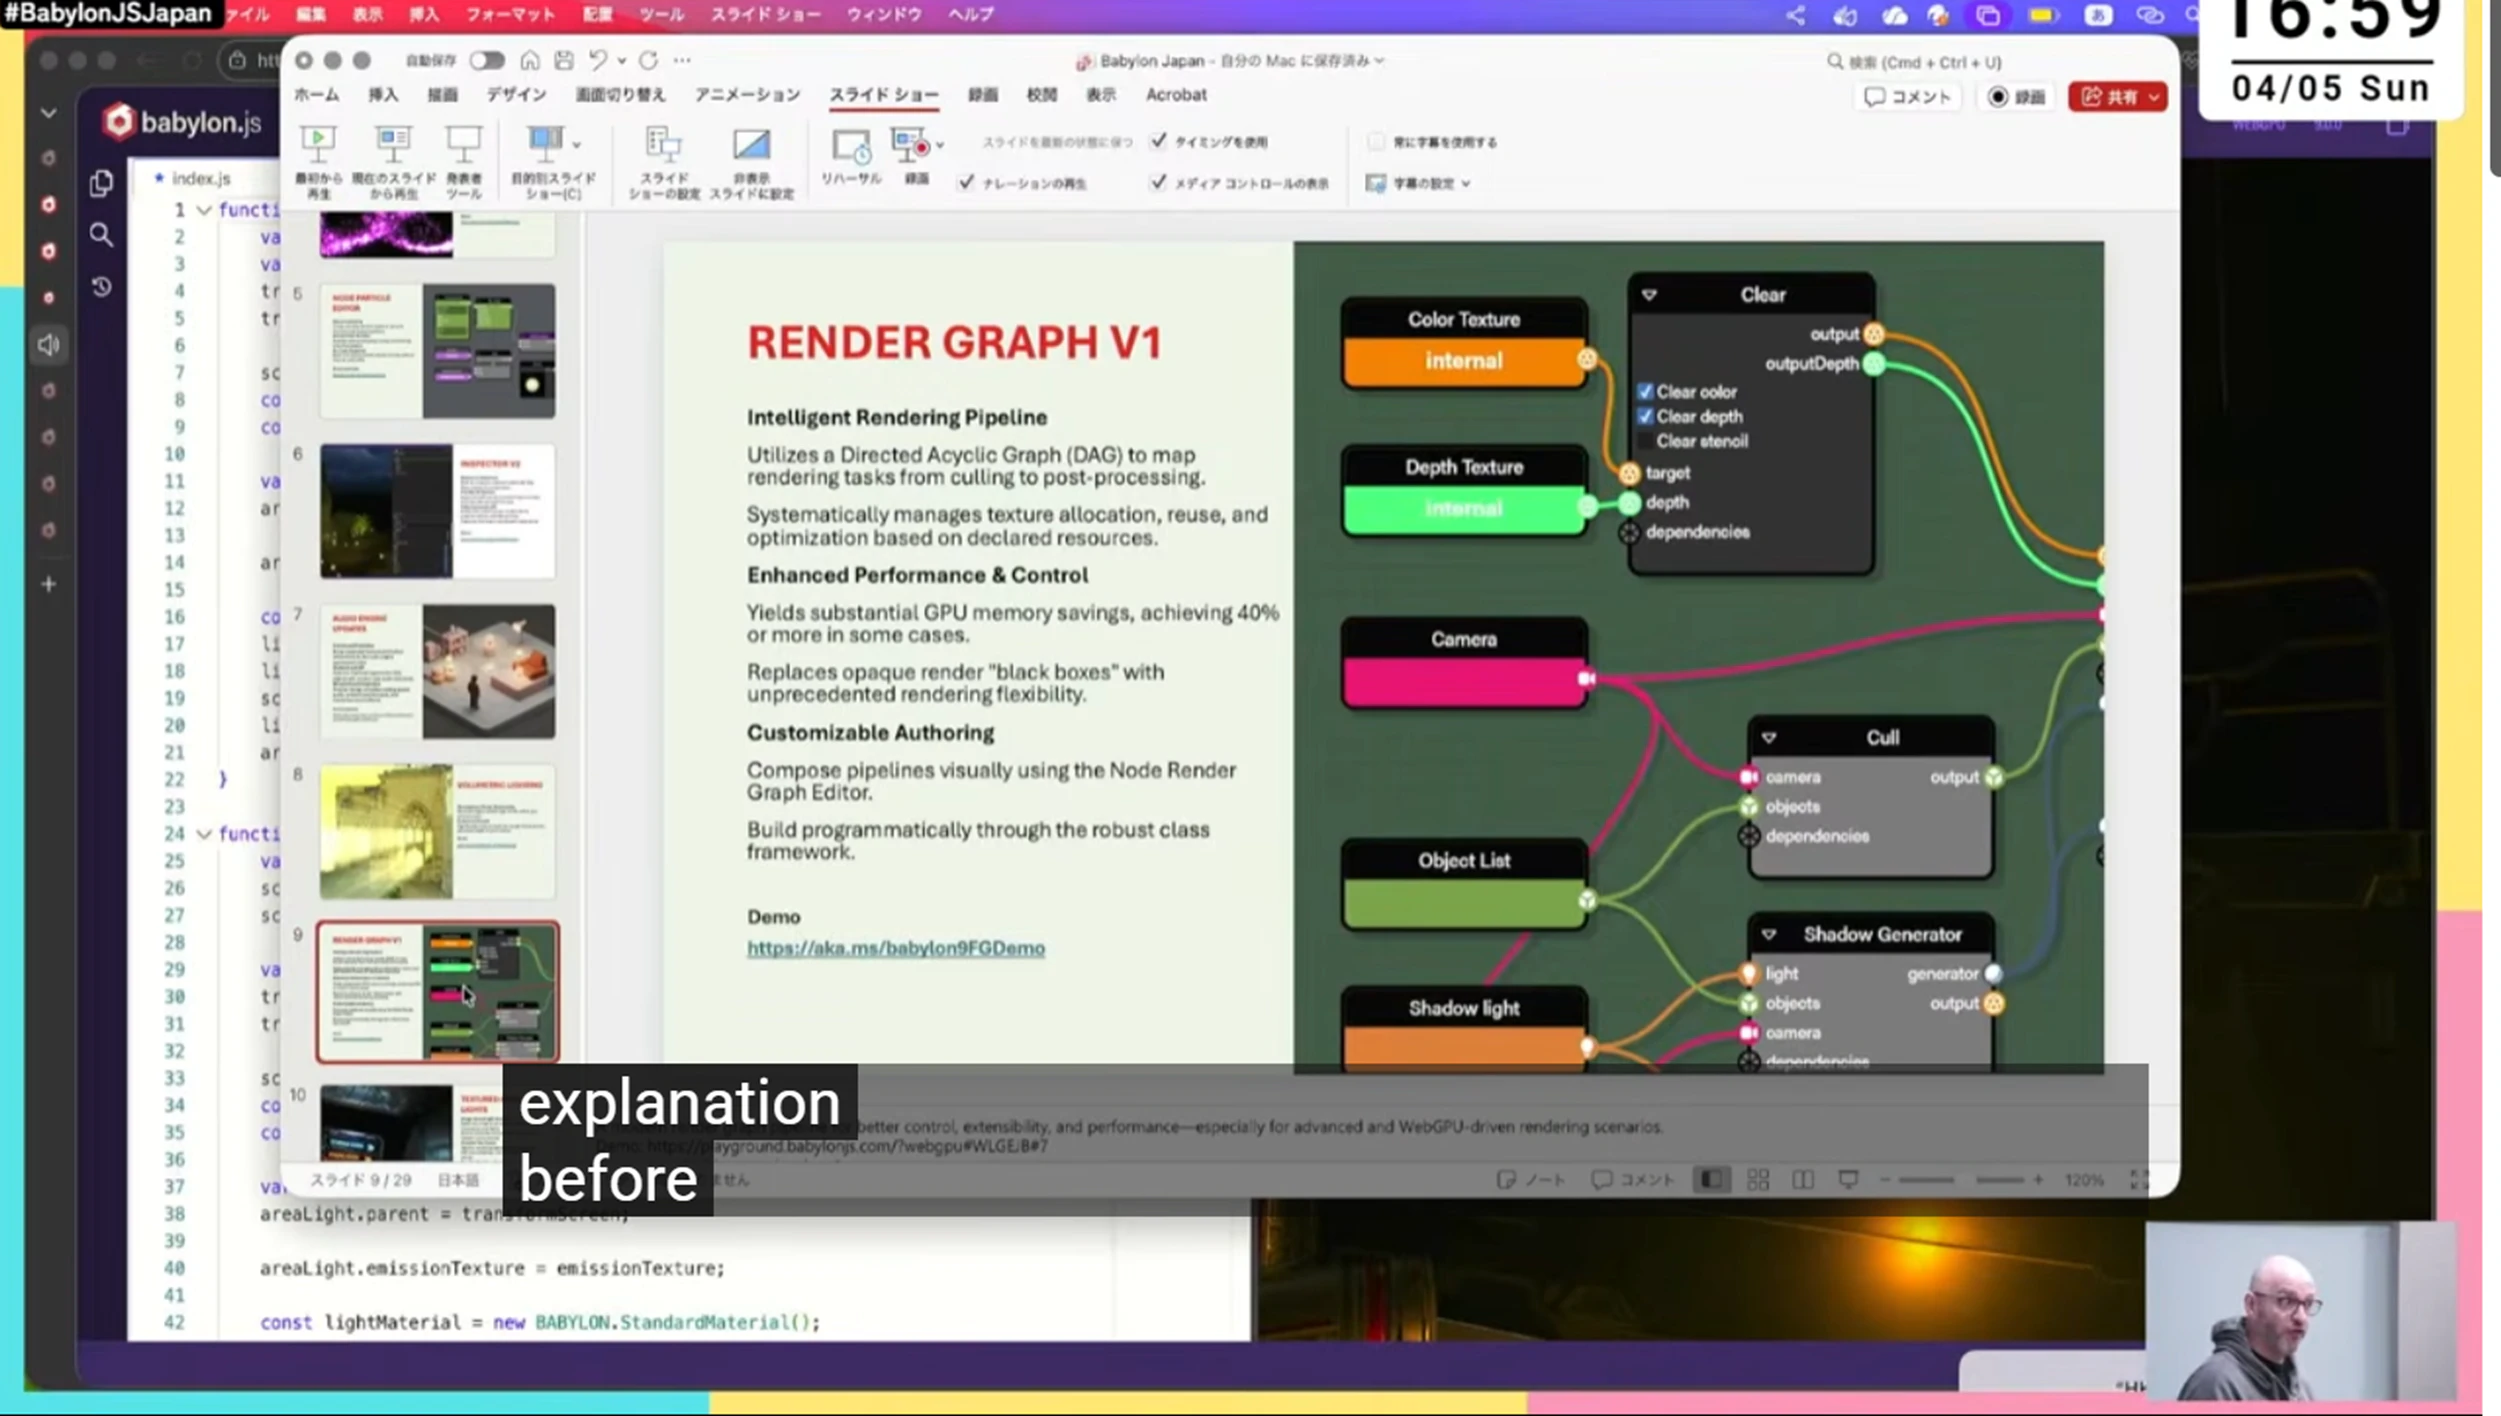Viewport: 2501px width, 1416px height.
Task: Uncheck the play narrations checkbox
Action: [966, 183]
